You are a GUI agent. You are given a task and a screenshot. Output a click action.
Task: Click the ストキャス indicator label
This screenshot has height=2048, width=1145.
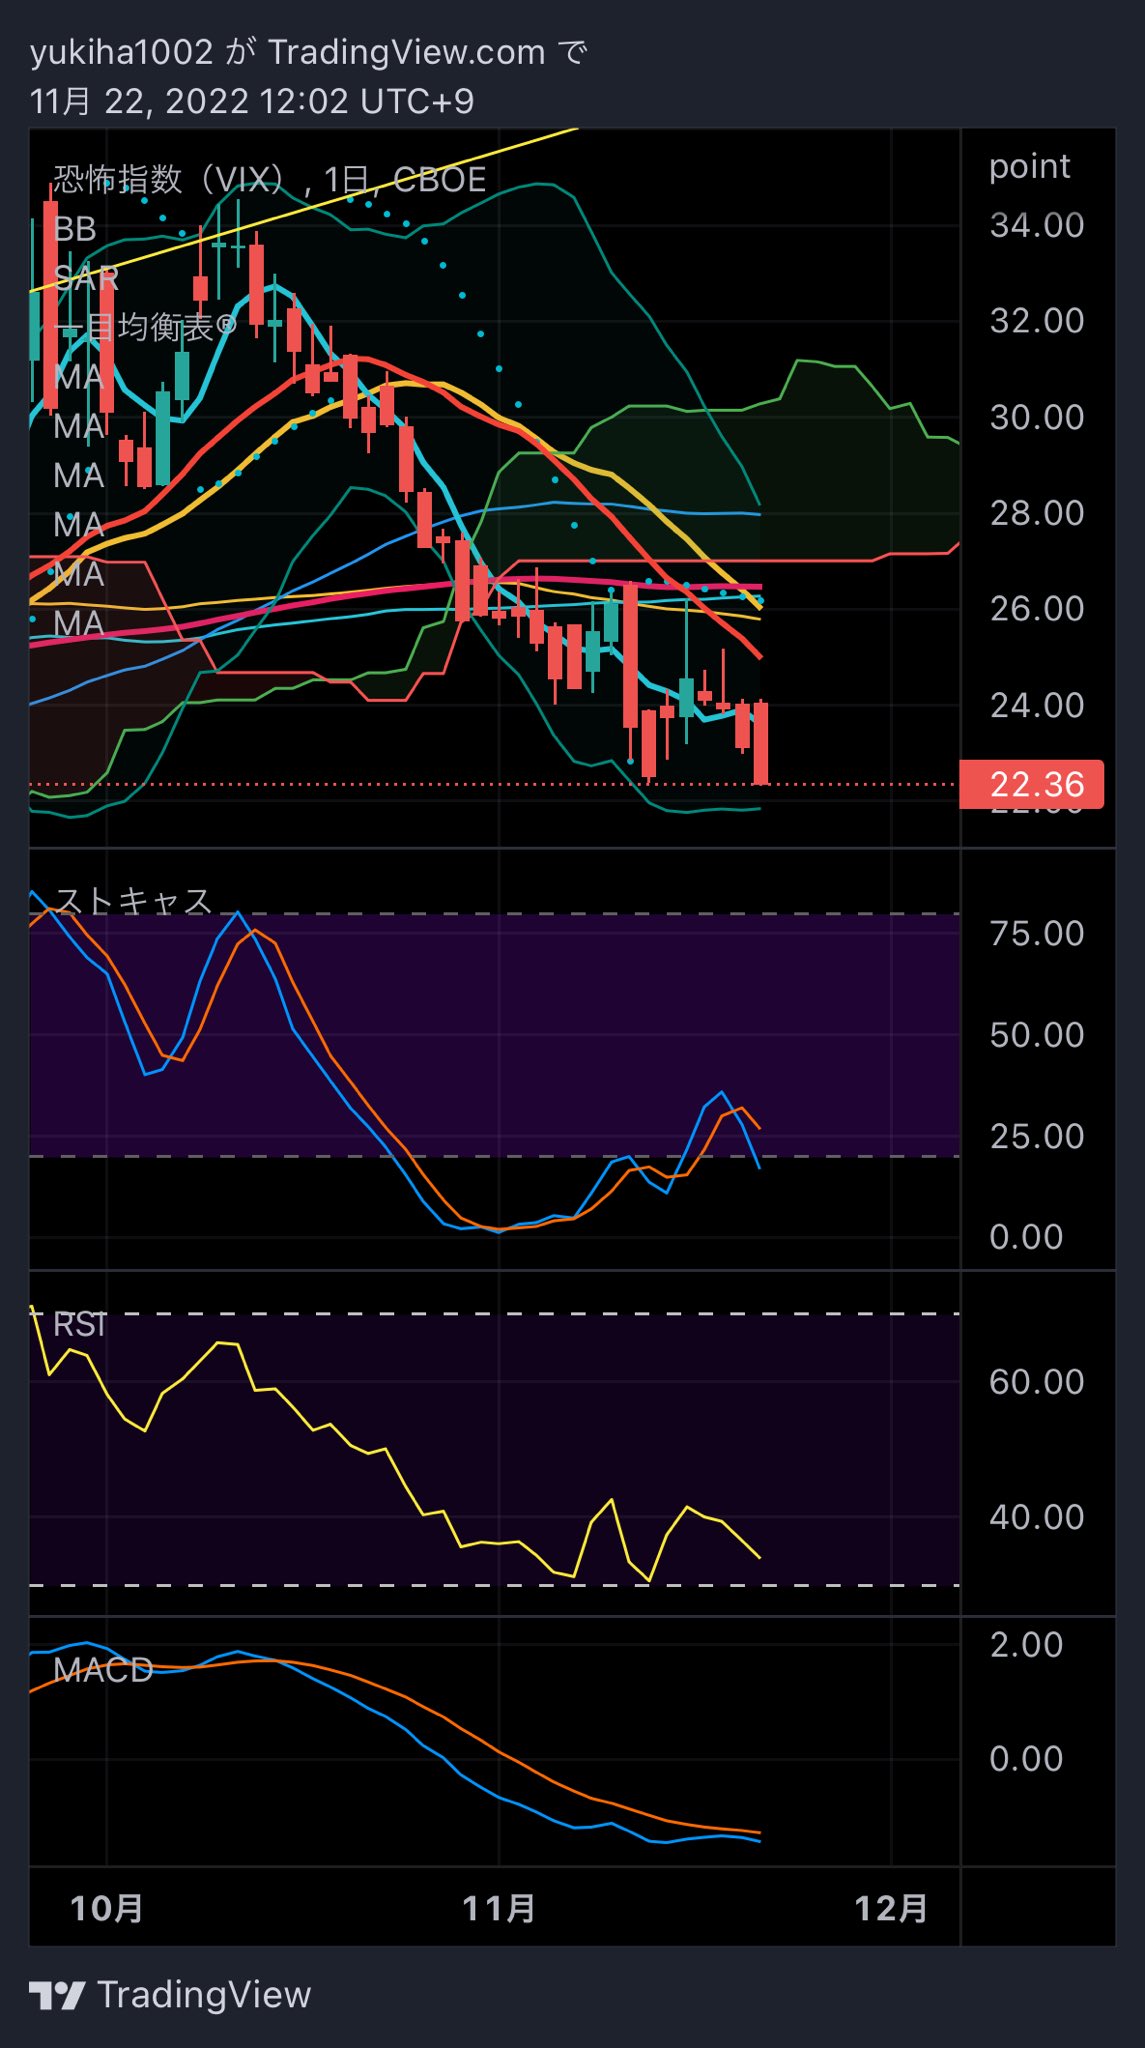pos(133,901)
